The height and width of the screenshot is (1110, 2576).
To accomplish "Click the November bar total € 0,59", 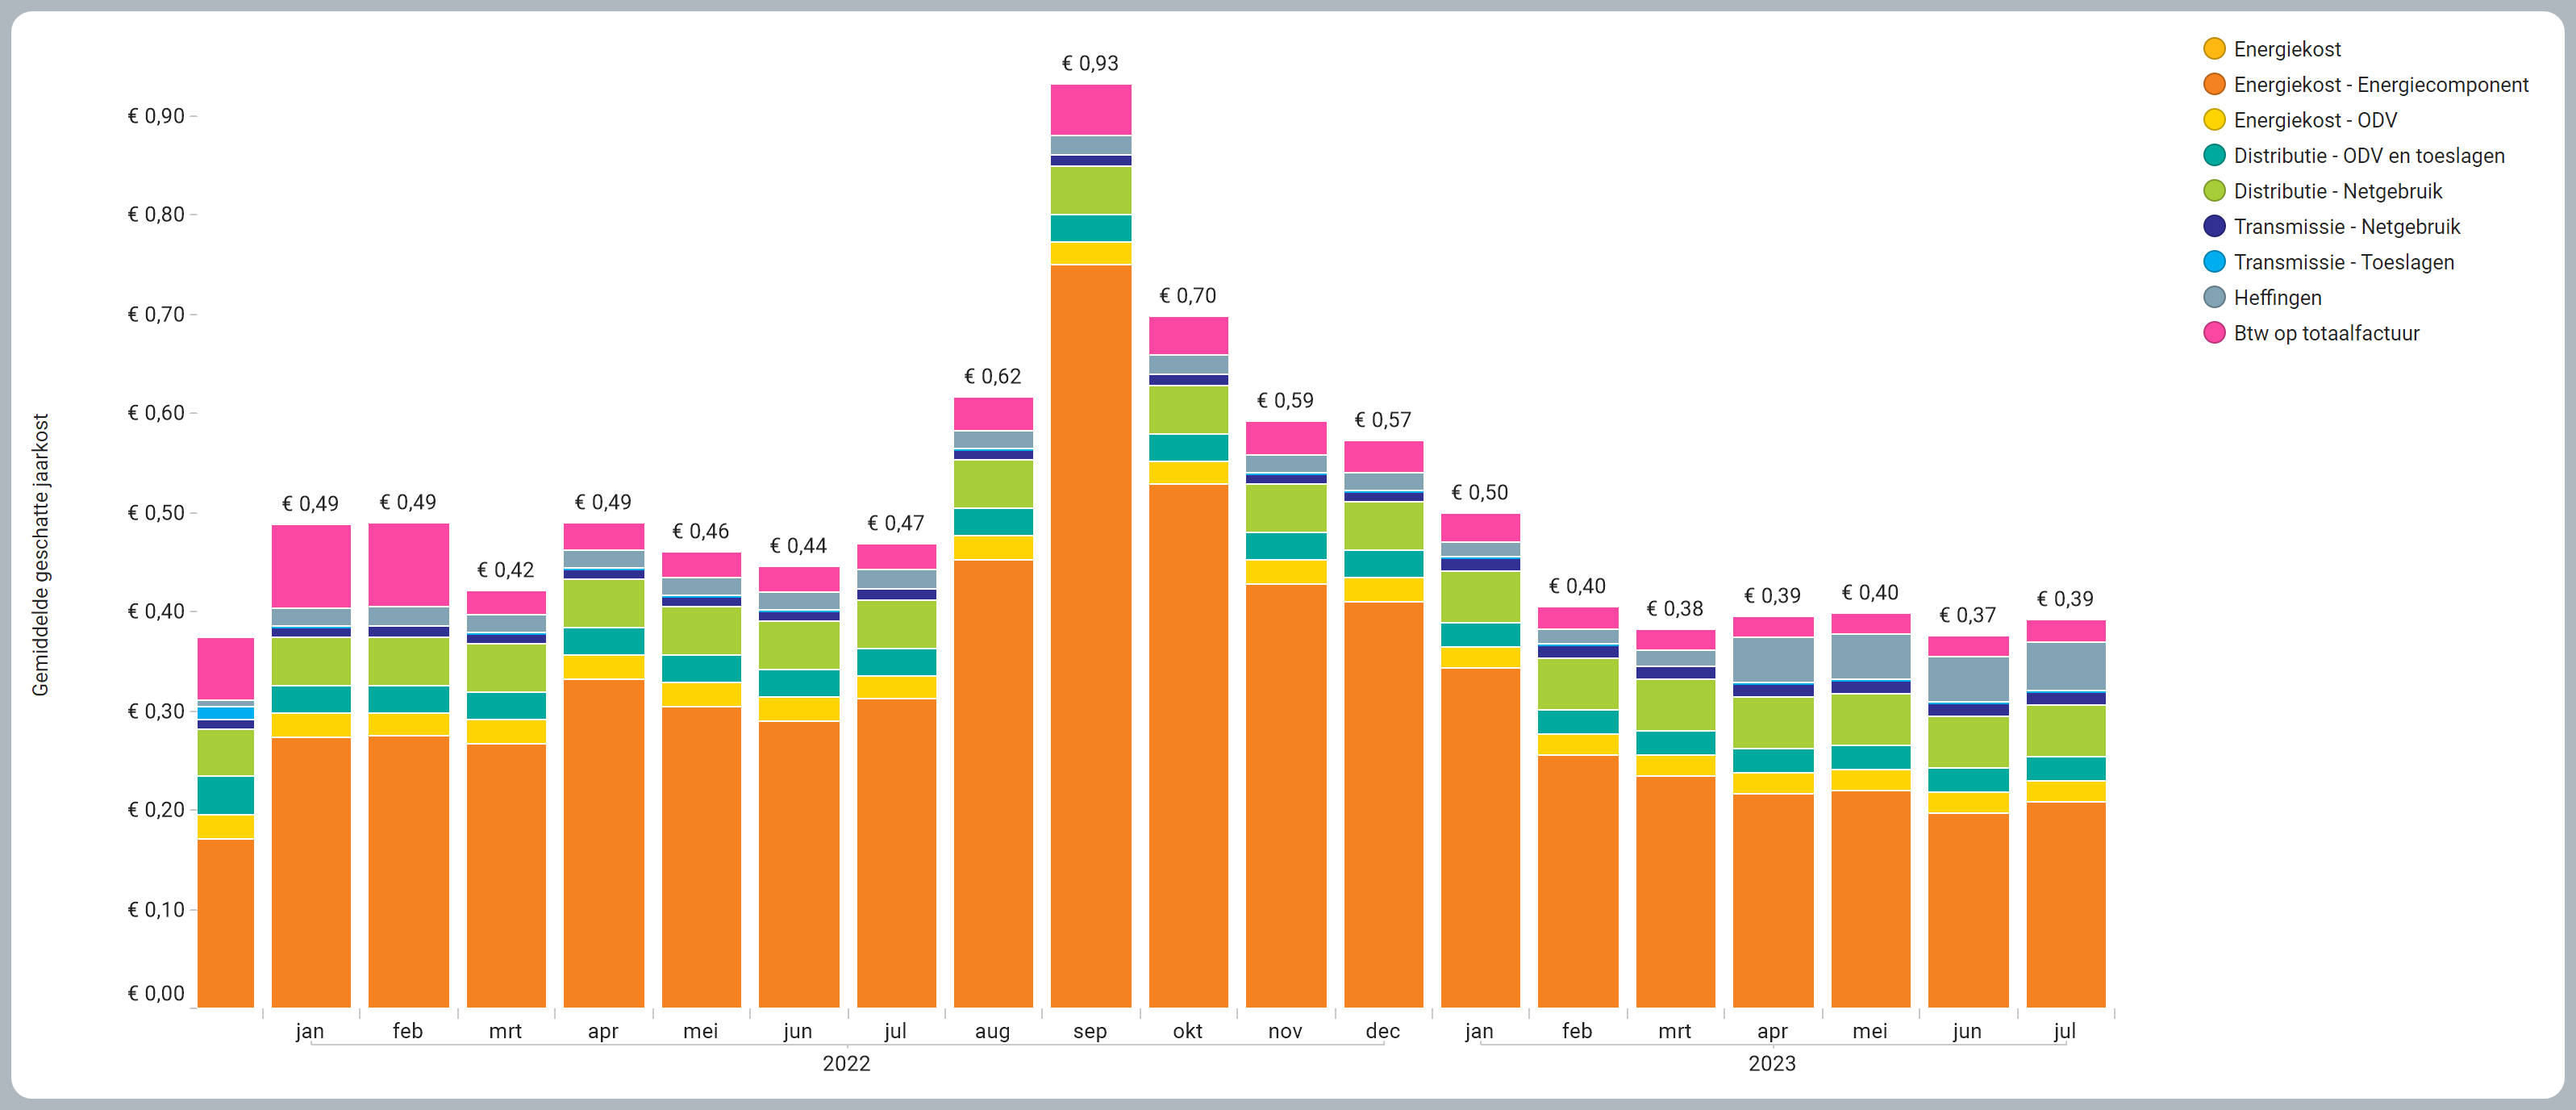I will (1285, 400).
